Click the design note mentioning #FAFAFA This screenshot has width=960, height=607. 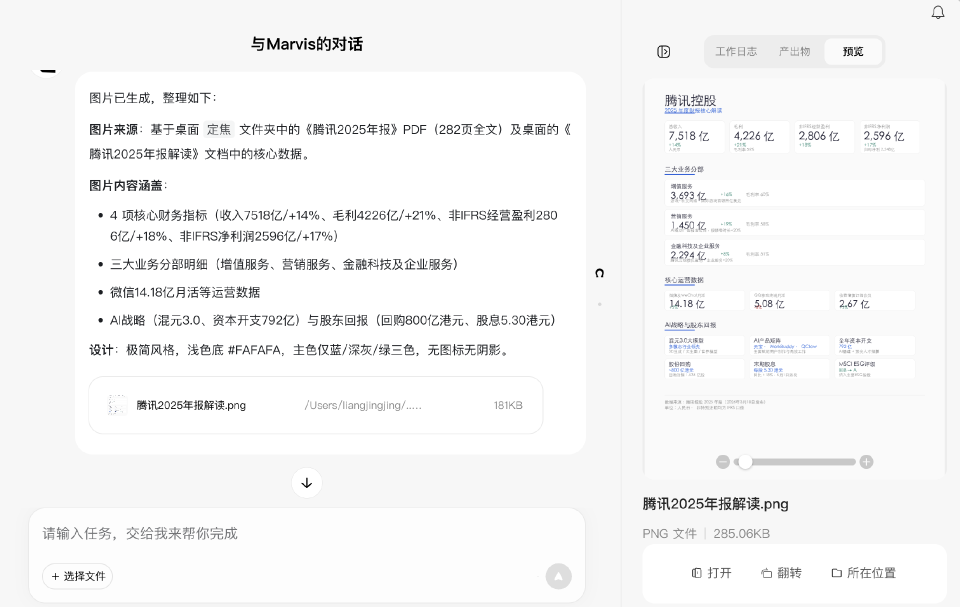point(301,350)
